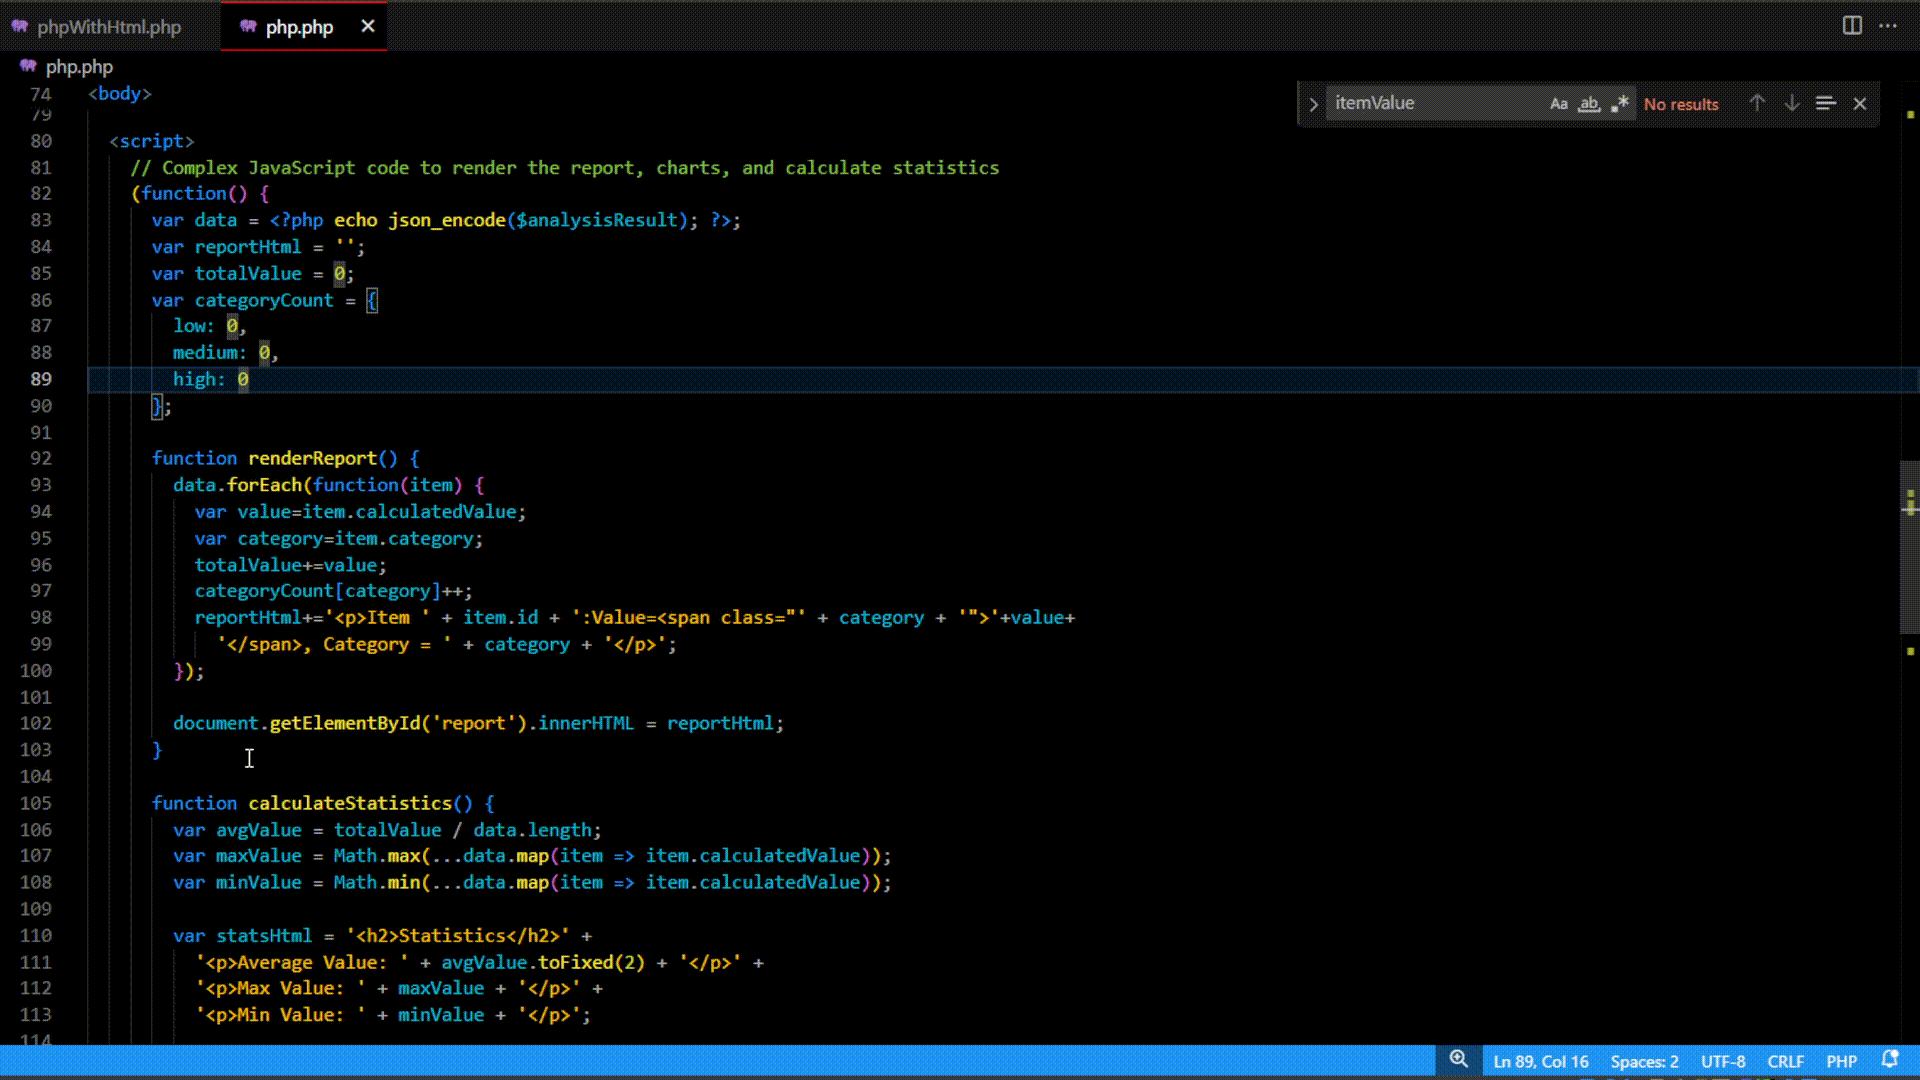
Task: Toggle Match Case in find widget
Action: [1558, 104]
